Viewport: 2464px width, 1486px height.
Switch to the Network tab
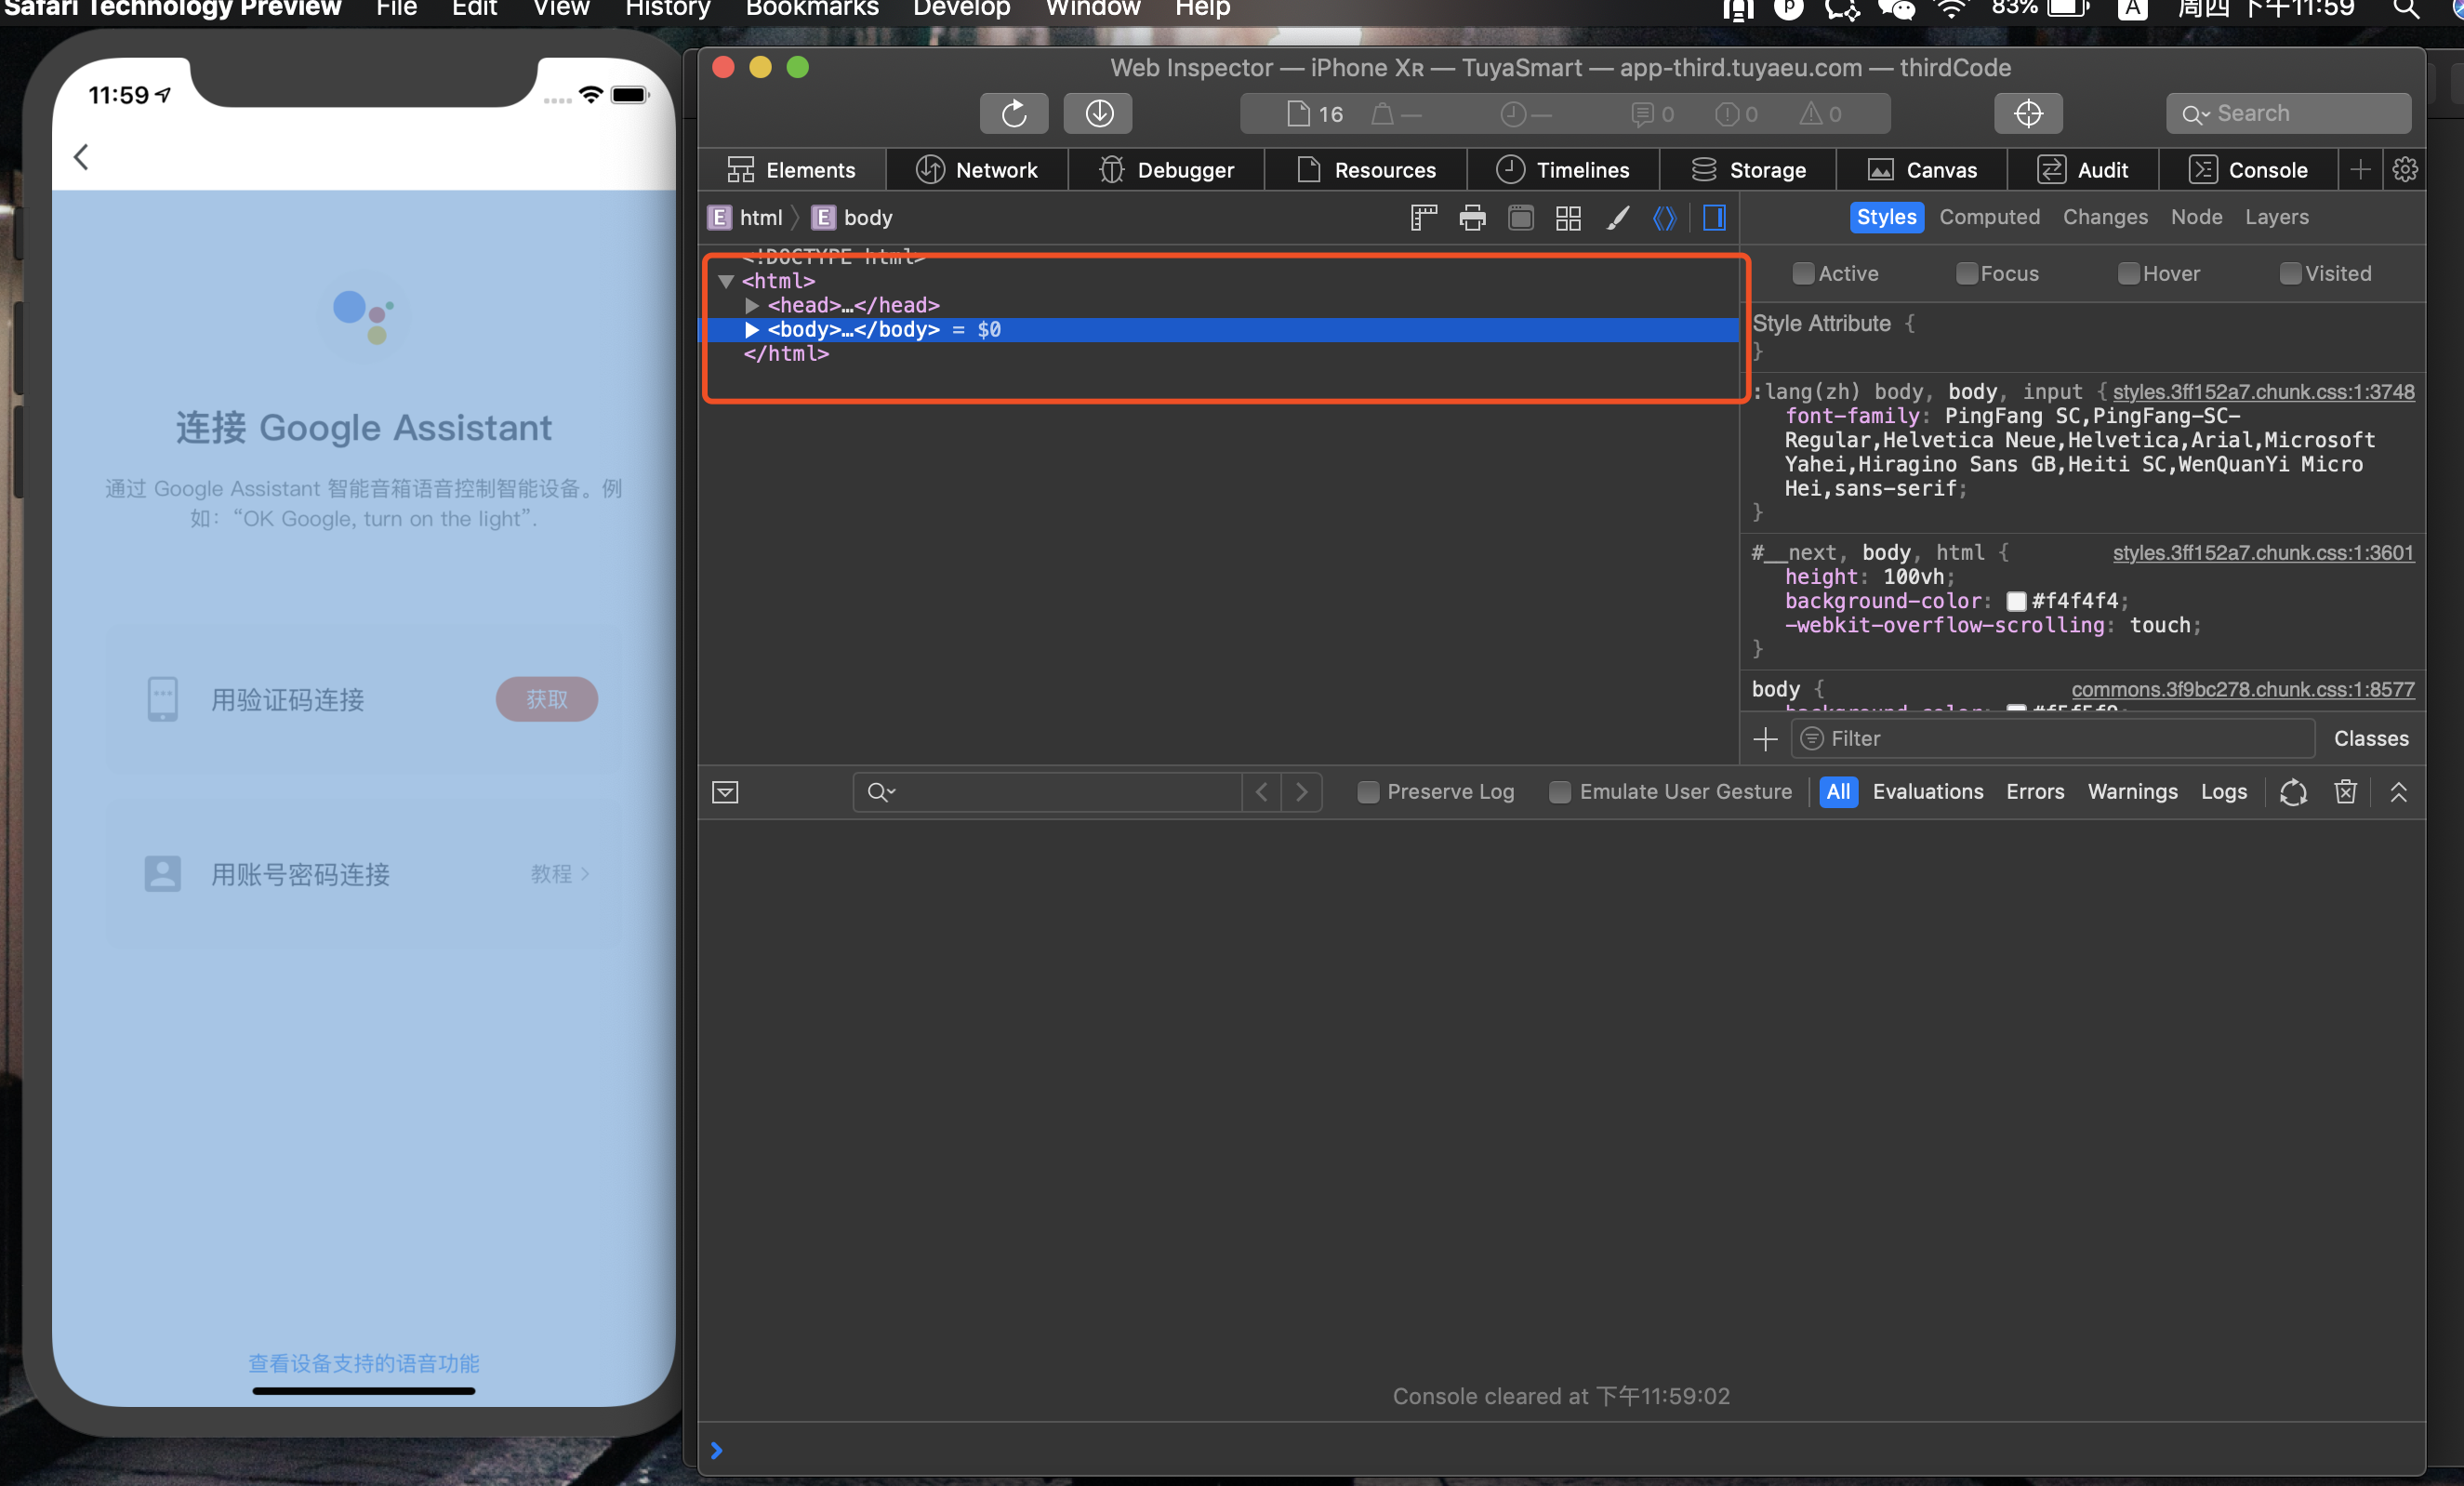tap(977, 169)
